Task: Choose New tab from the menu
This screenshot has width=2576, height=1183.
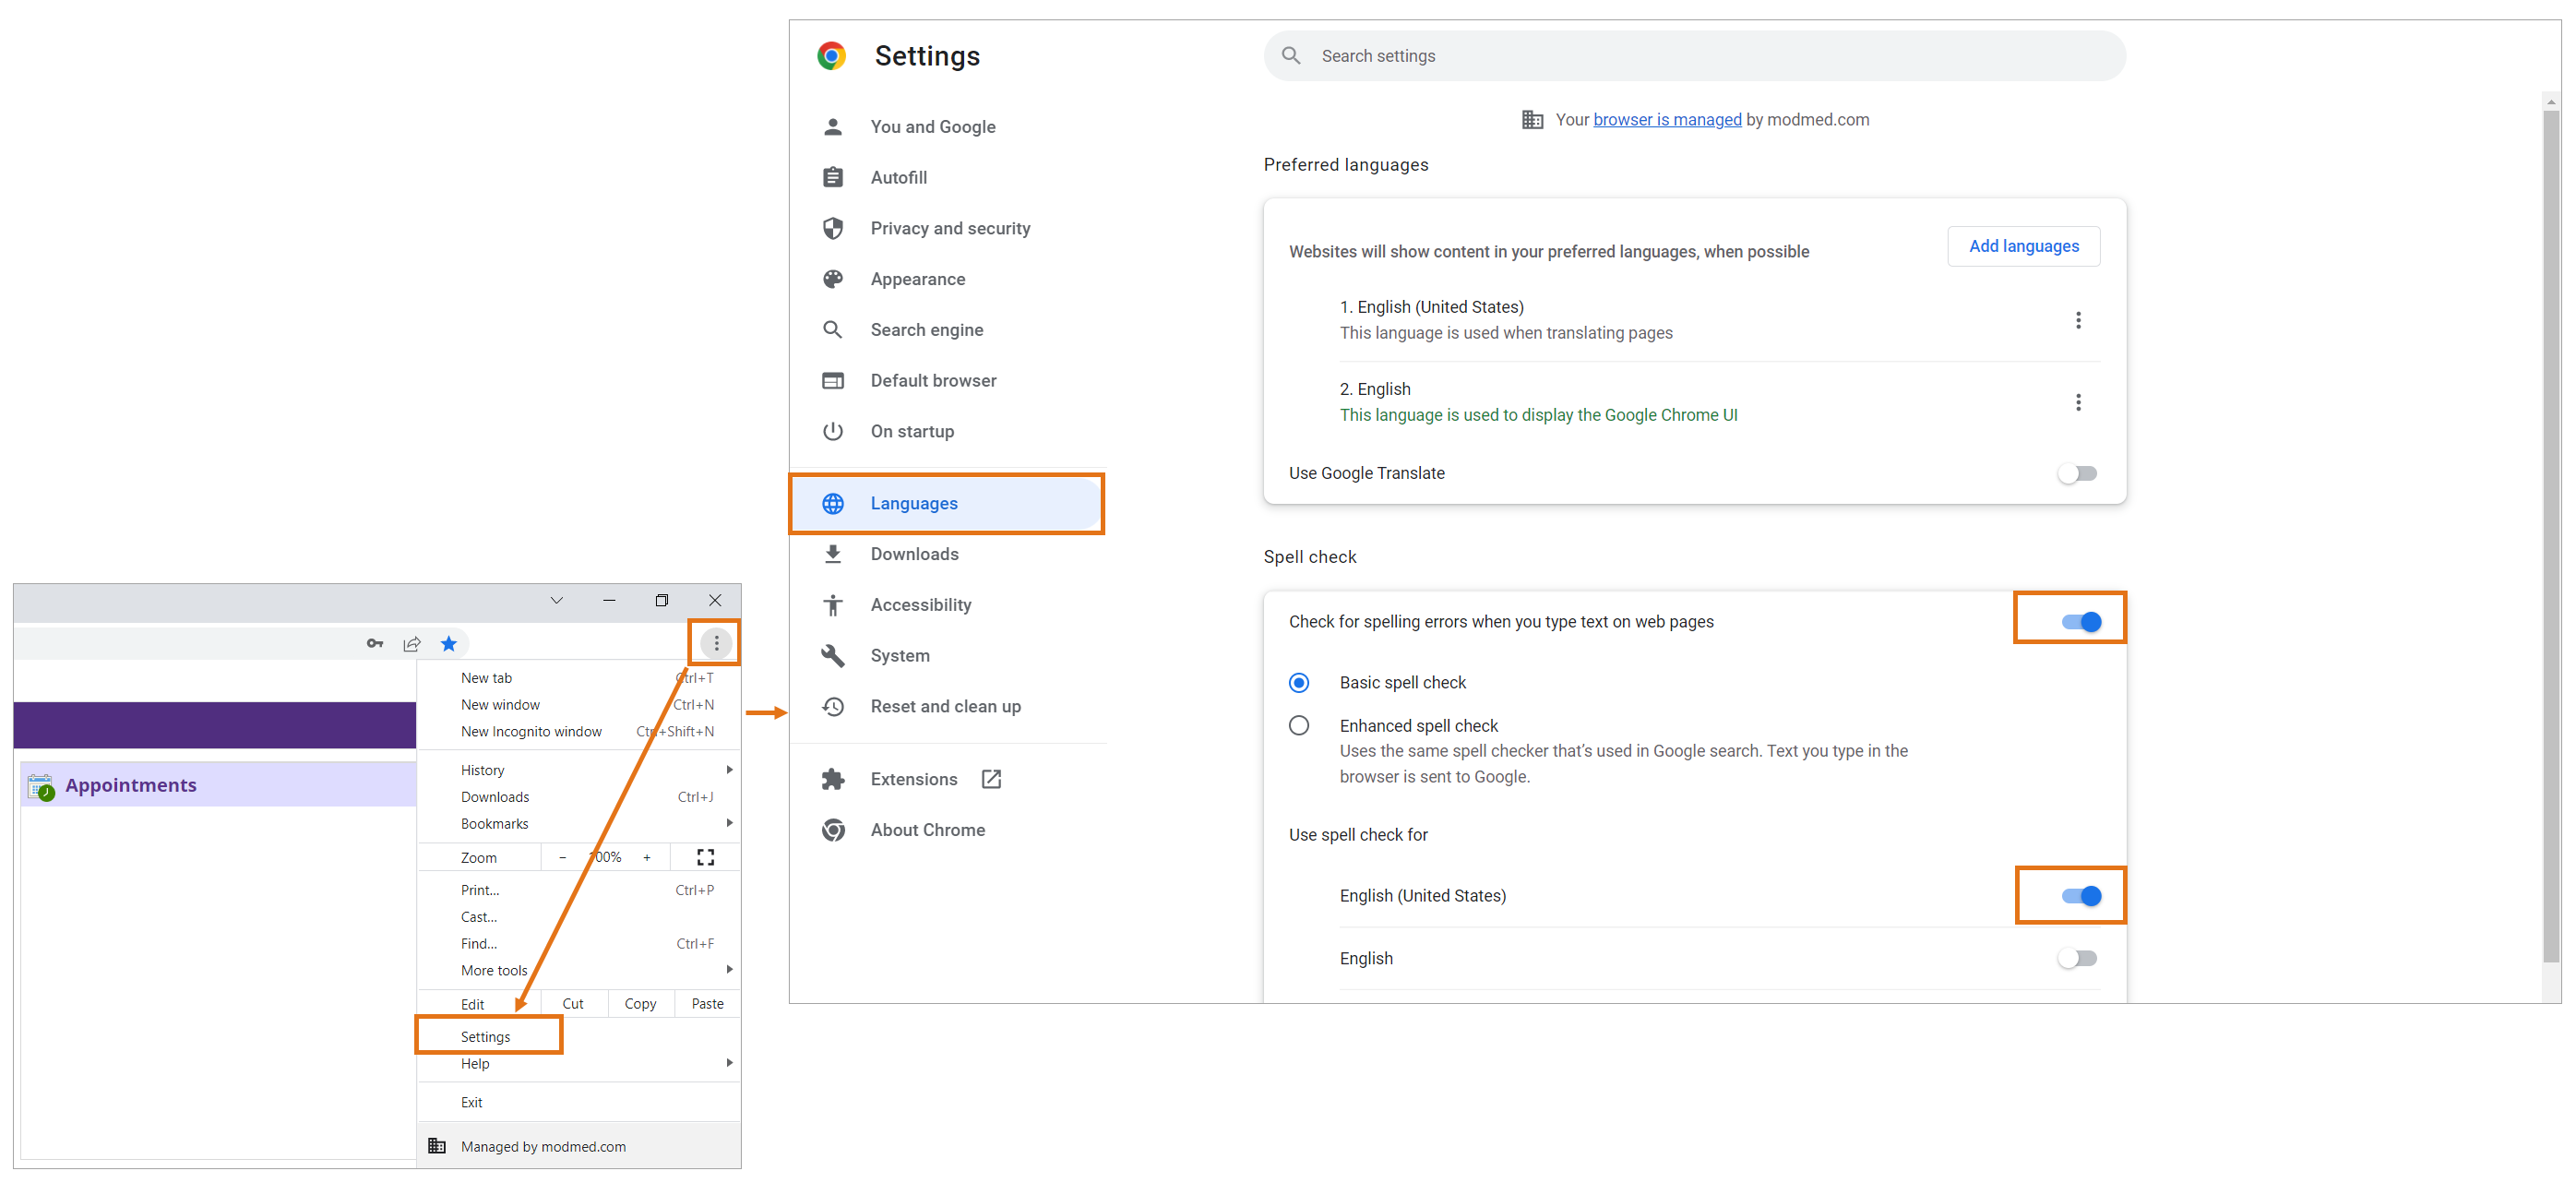Action: [578, 678]
